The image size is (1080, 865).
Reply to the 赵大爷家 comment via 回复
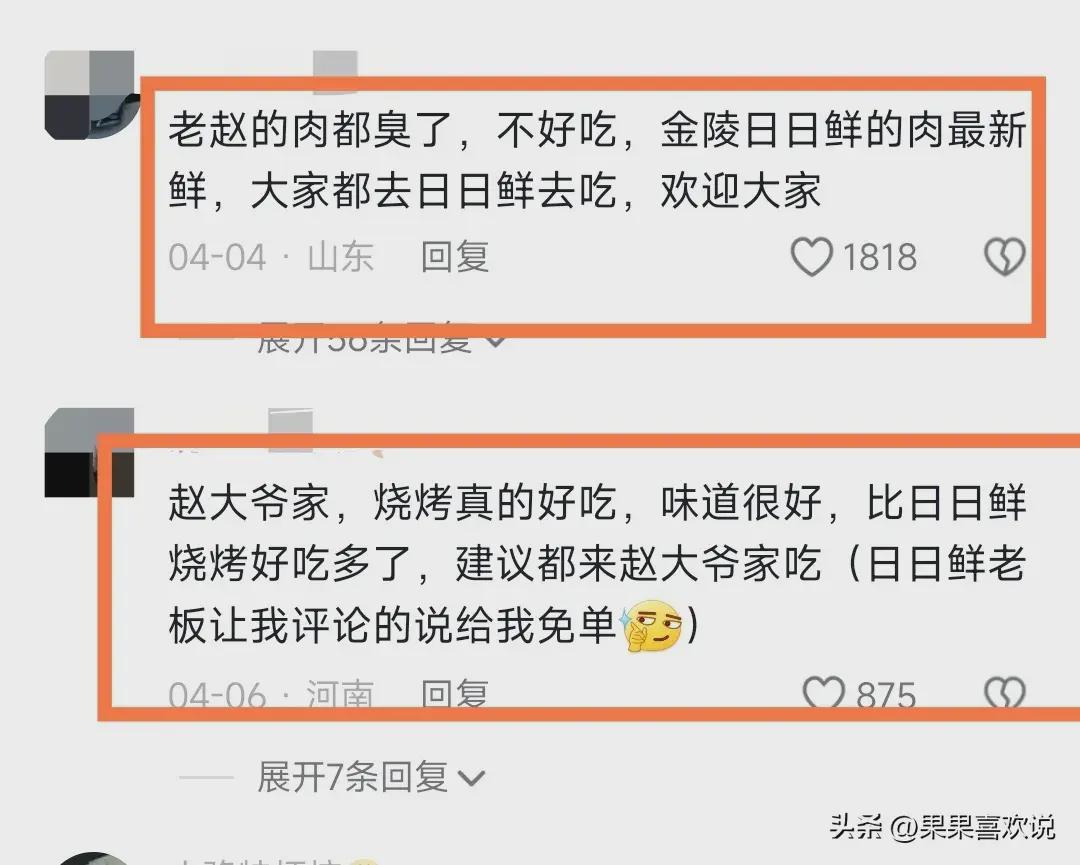click(x=455, y=693)
